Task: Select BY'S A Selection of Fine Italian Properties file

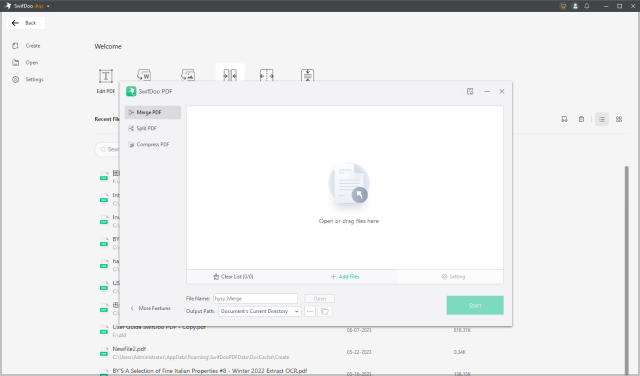Action: pos(210,371)
